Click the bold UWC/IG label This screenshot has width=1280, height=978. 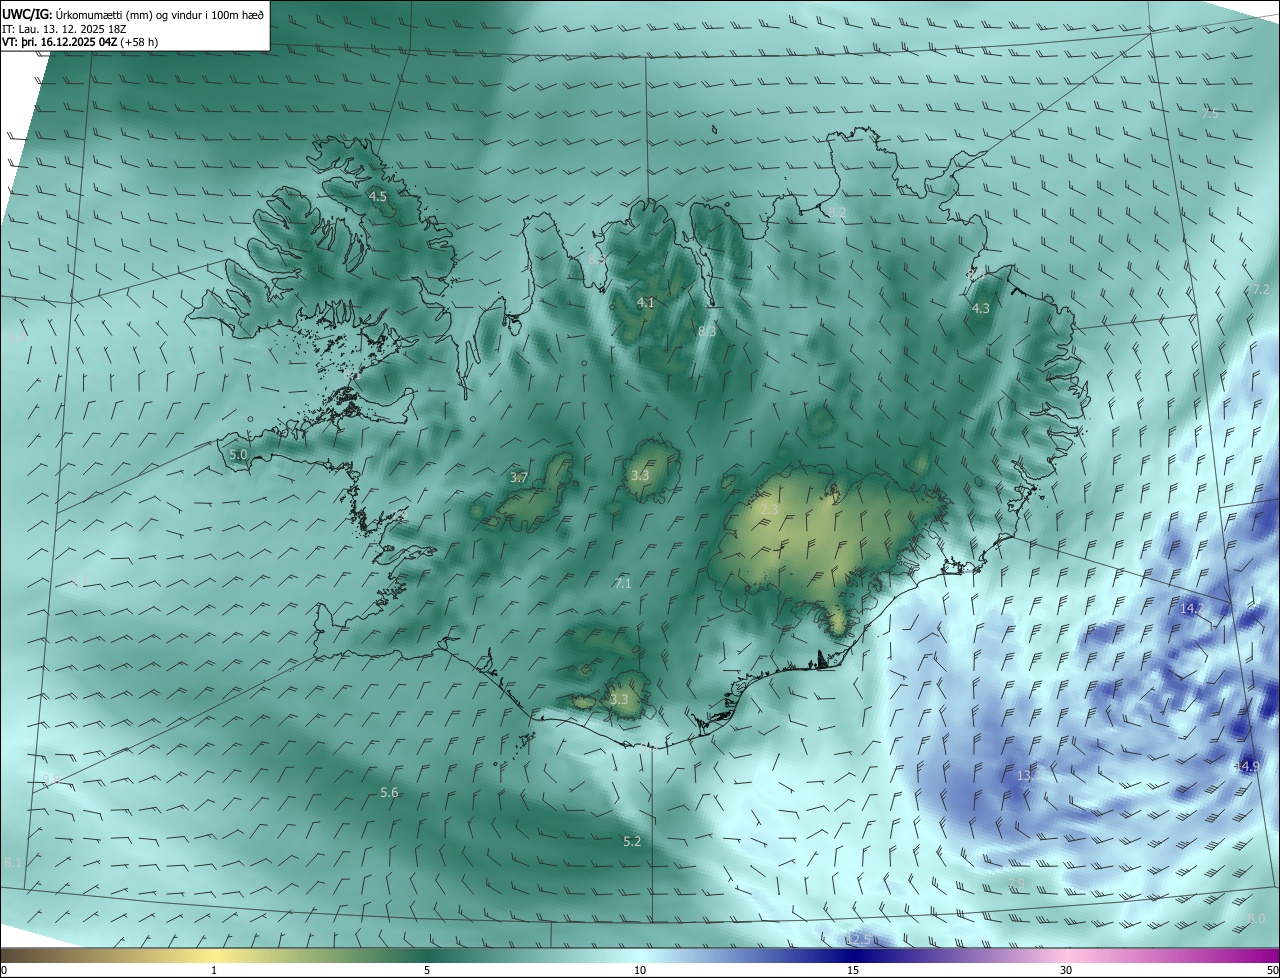[x=27, y=15]
